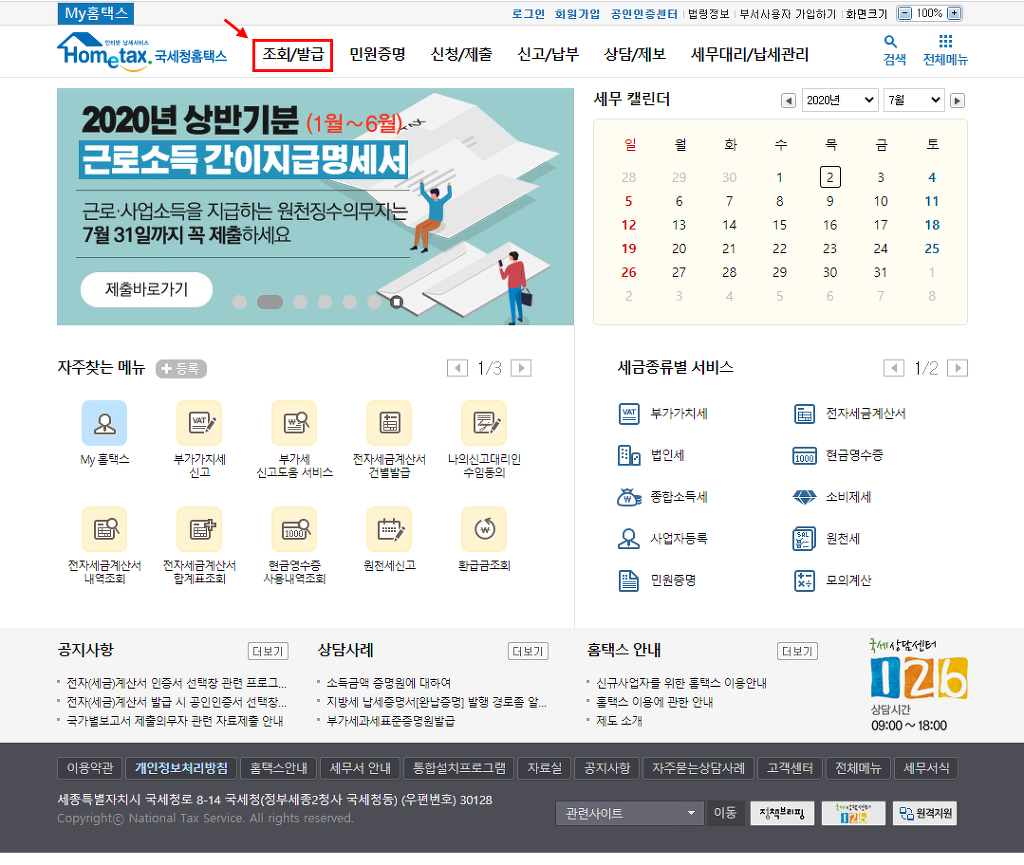Screen dimensions: 1024x865
Task: Click the 로그인 link
Action: pyautogui.click(x=528, y=14)
